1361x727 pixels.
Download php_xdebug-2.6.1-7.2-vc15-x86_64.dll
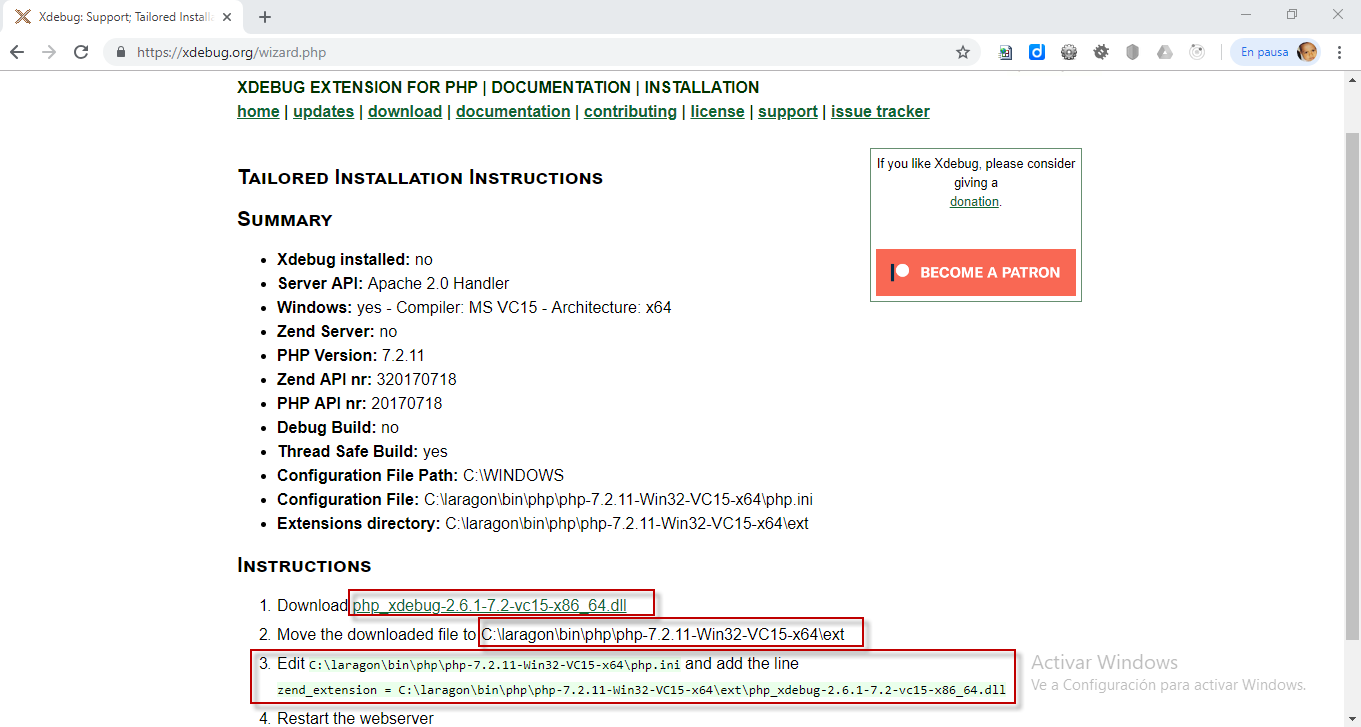coord(489,605)
